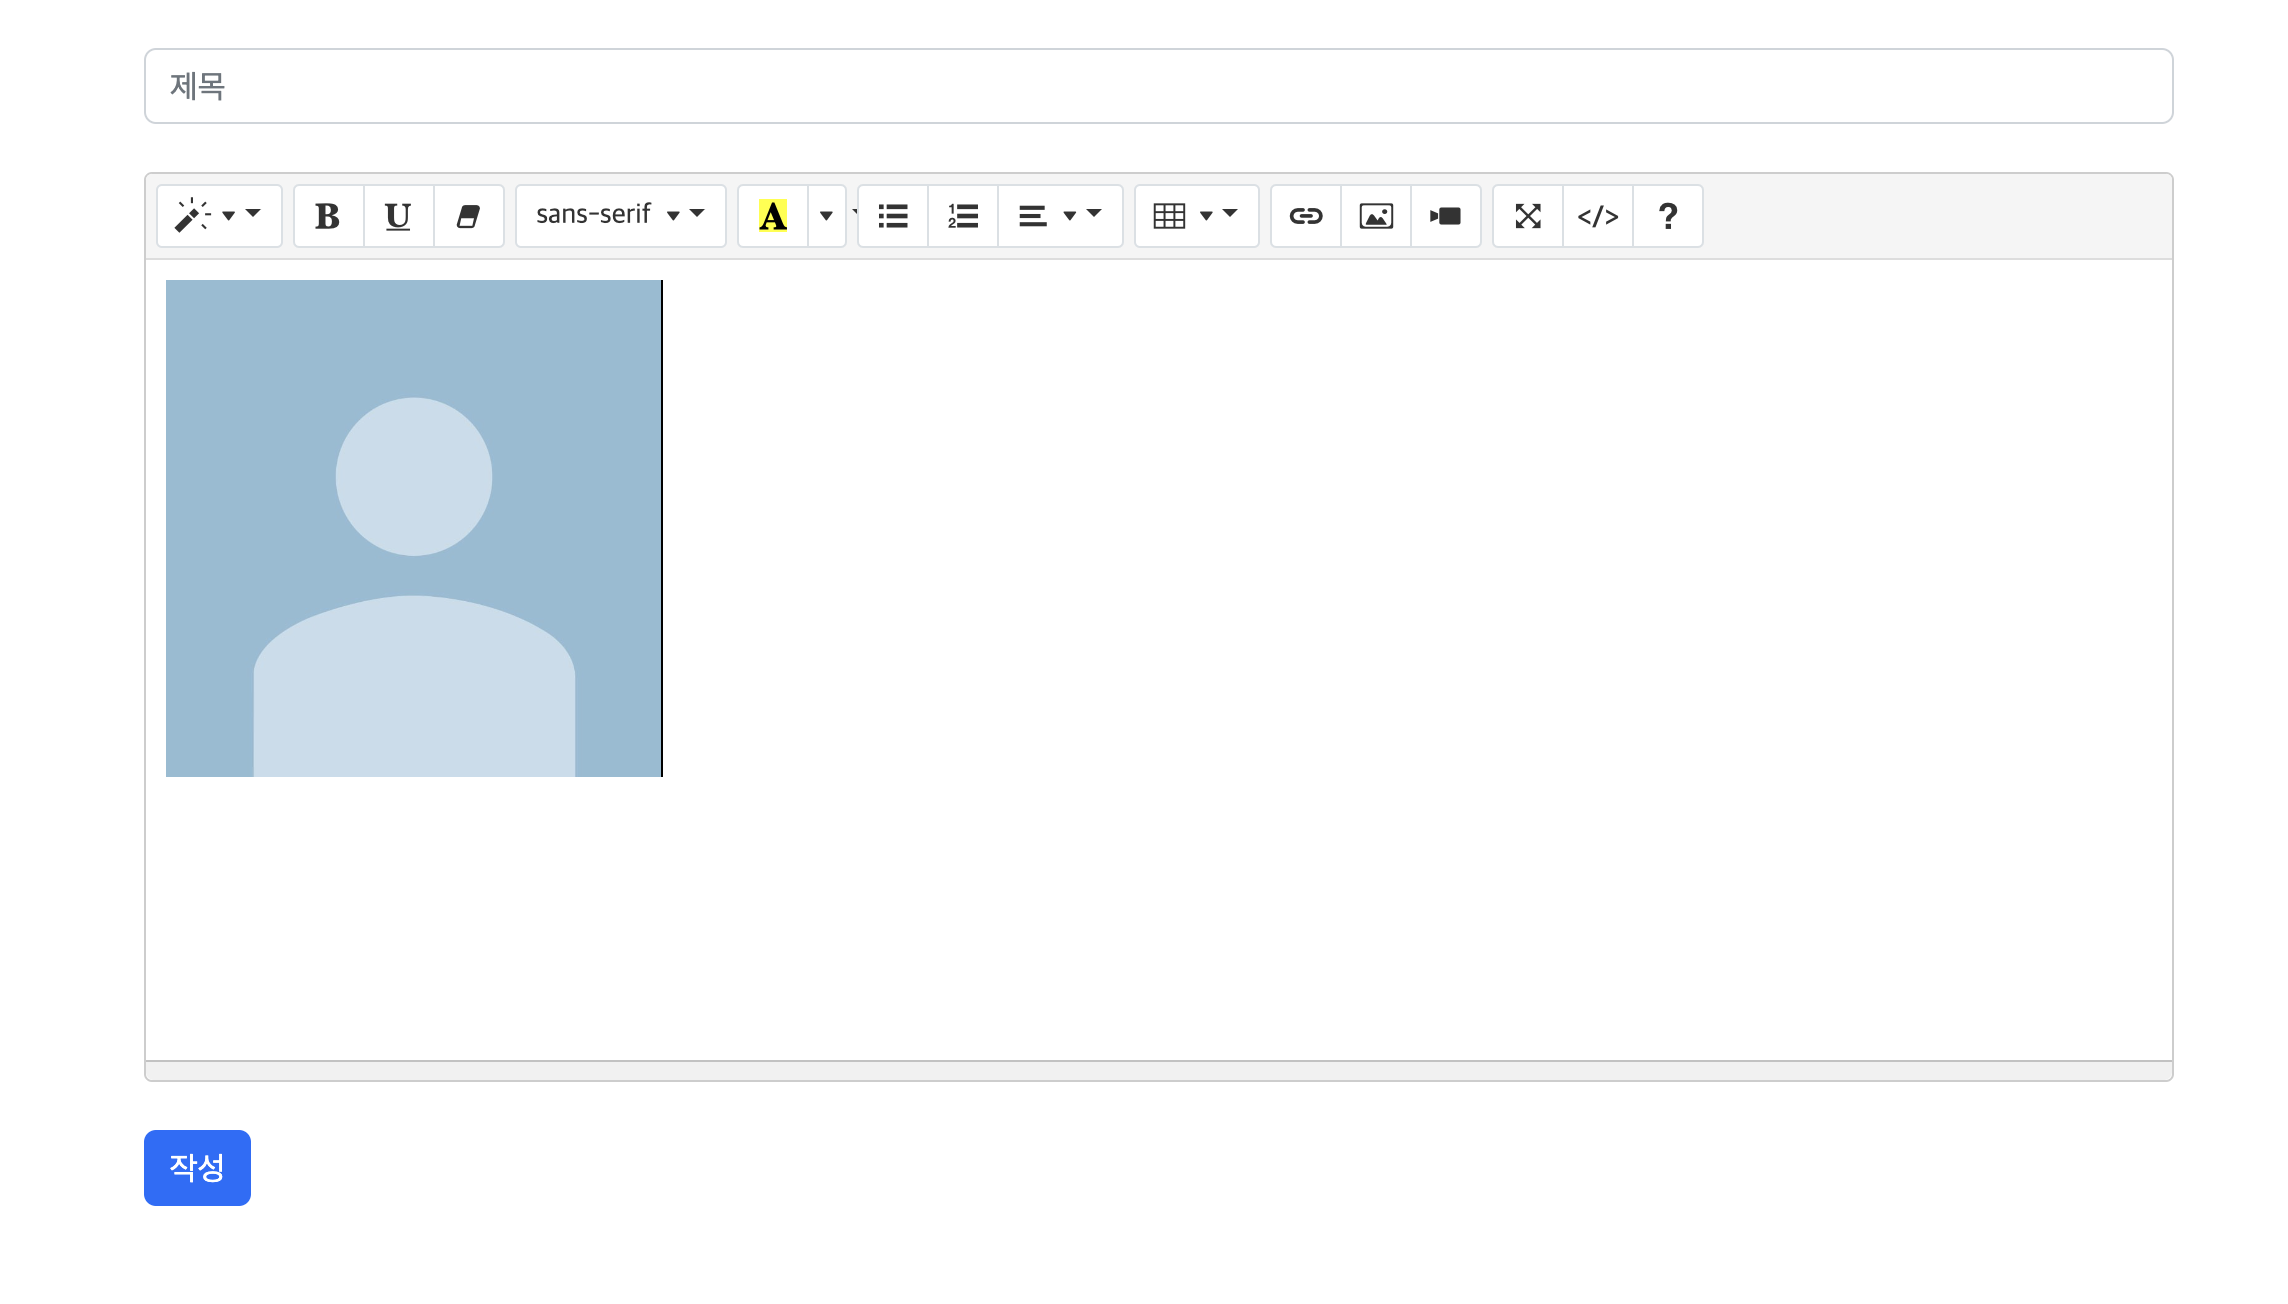Expand the text color palette arrow

tap(826, 216)
